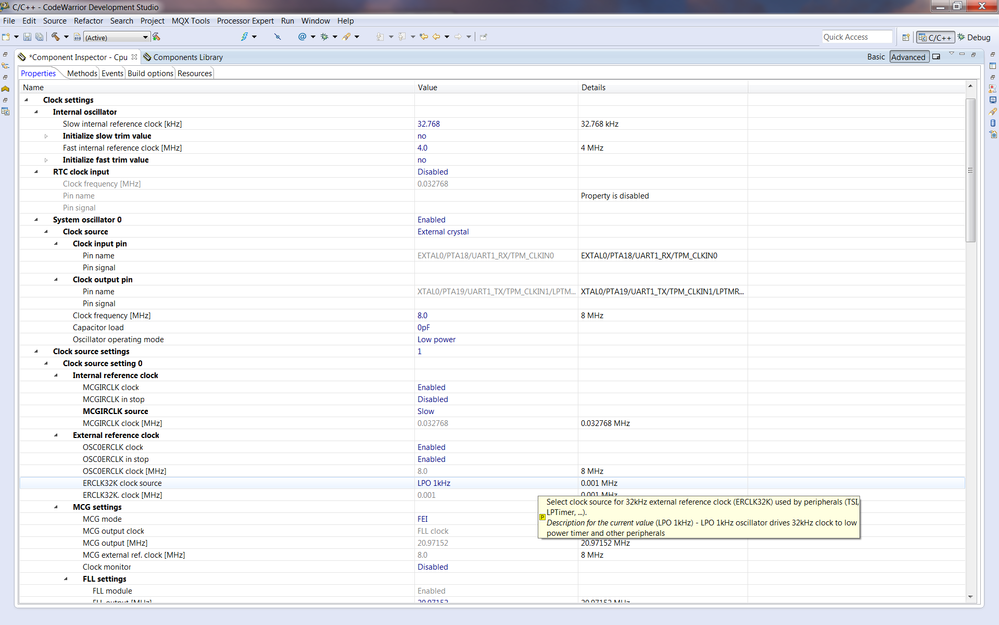Click the Save All toolbar icon
The image size is (999, 625).
click(39, 37)
